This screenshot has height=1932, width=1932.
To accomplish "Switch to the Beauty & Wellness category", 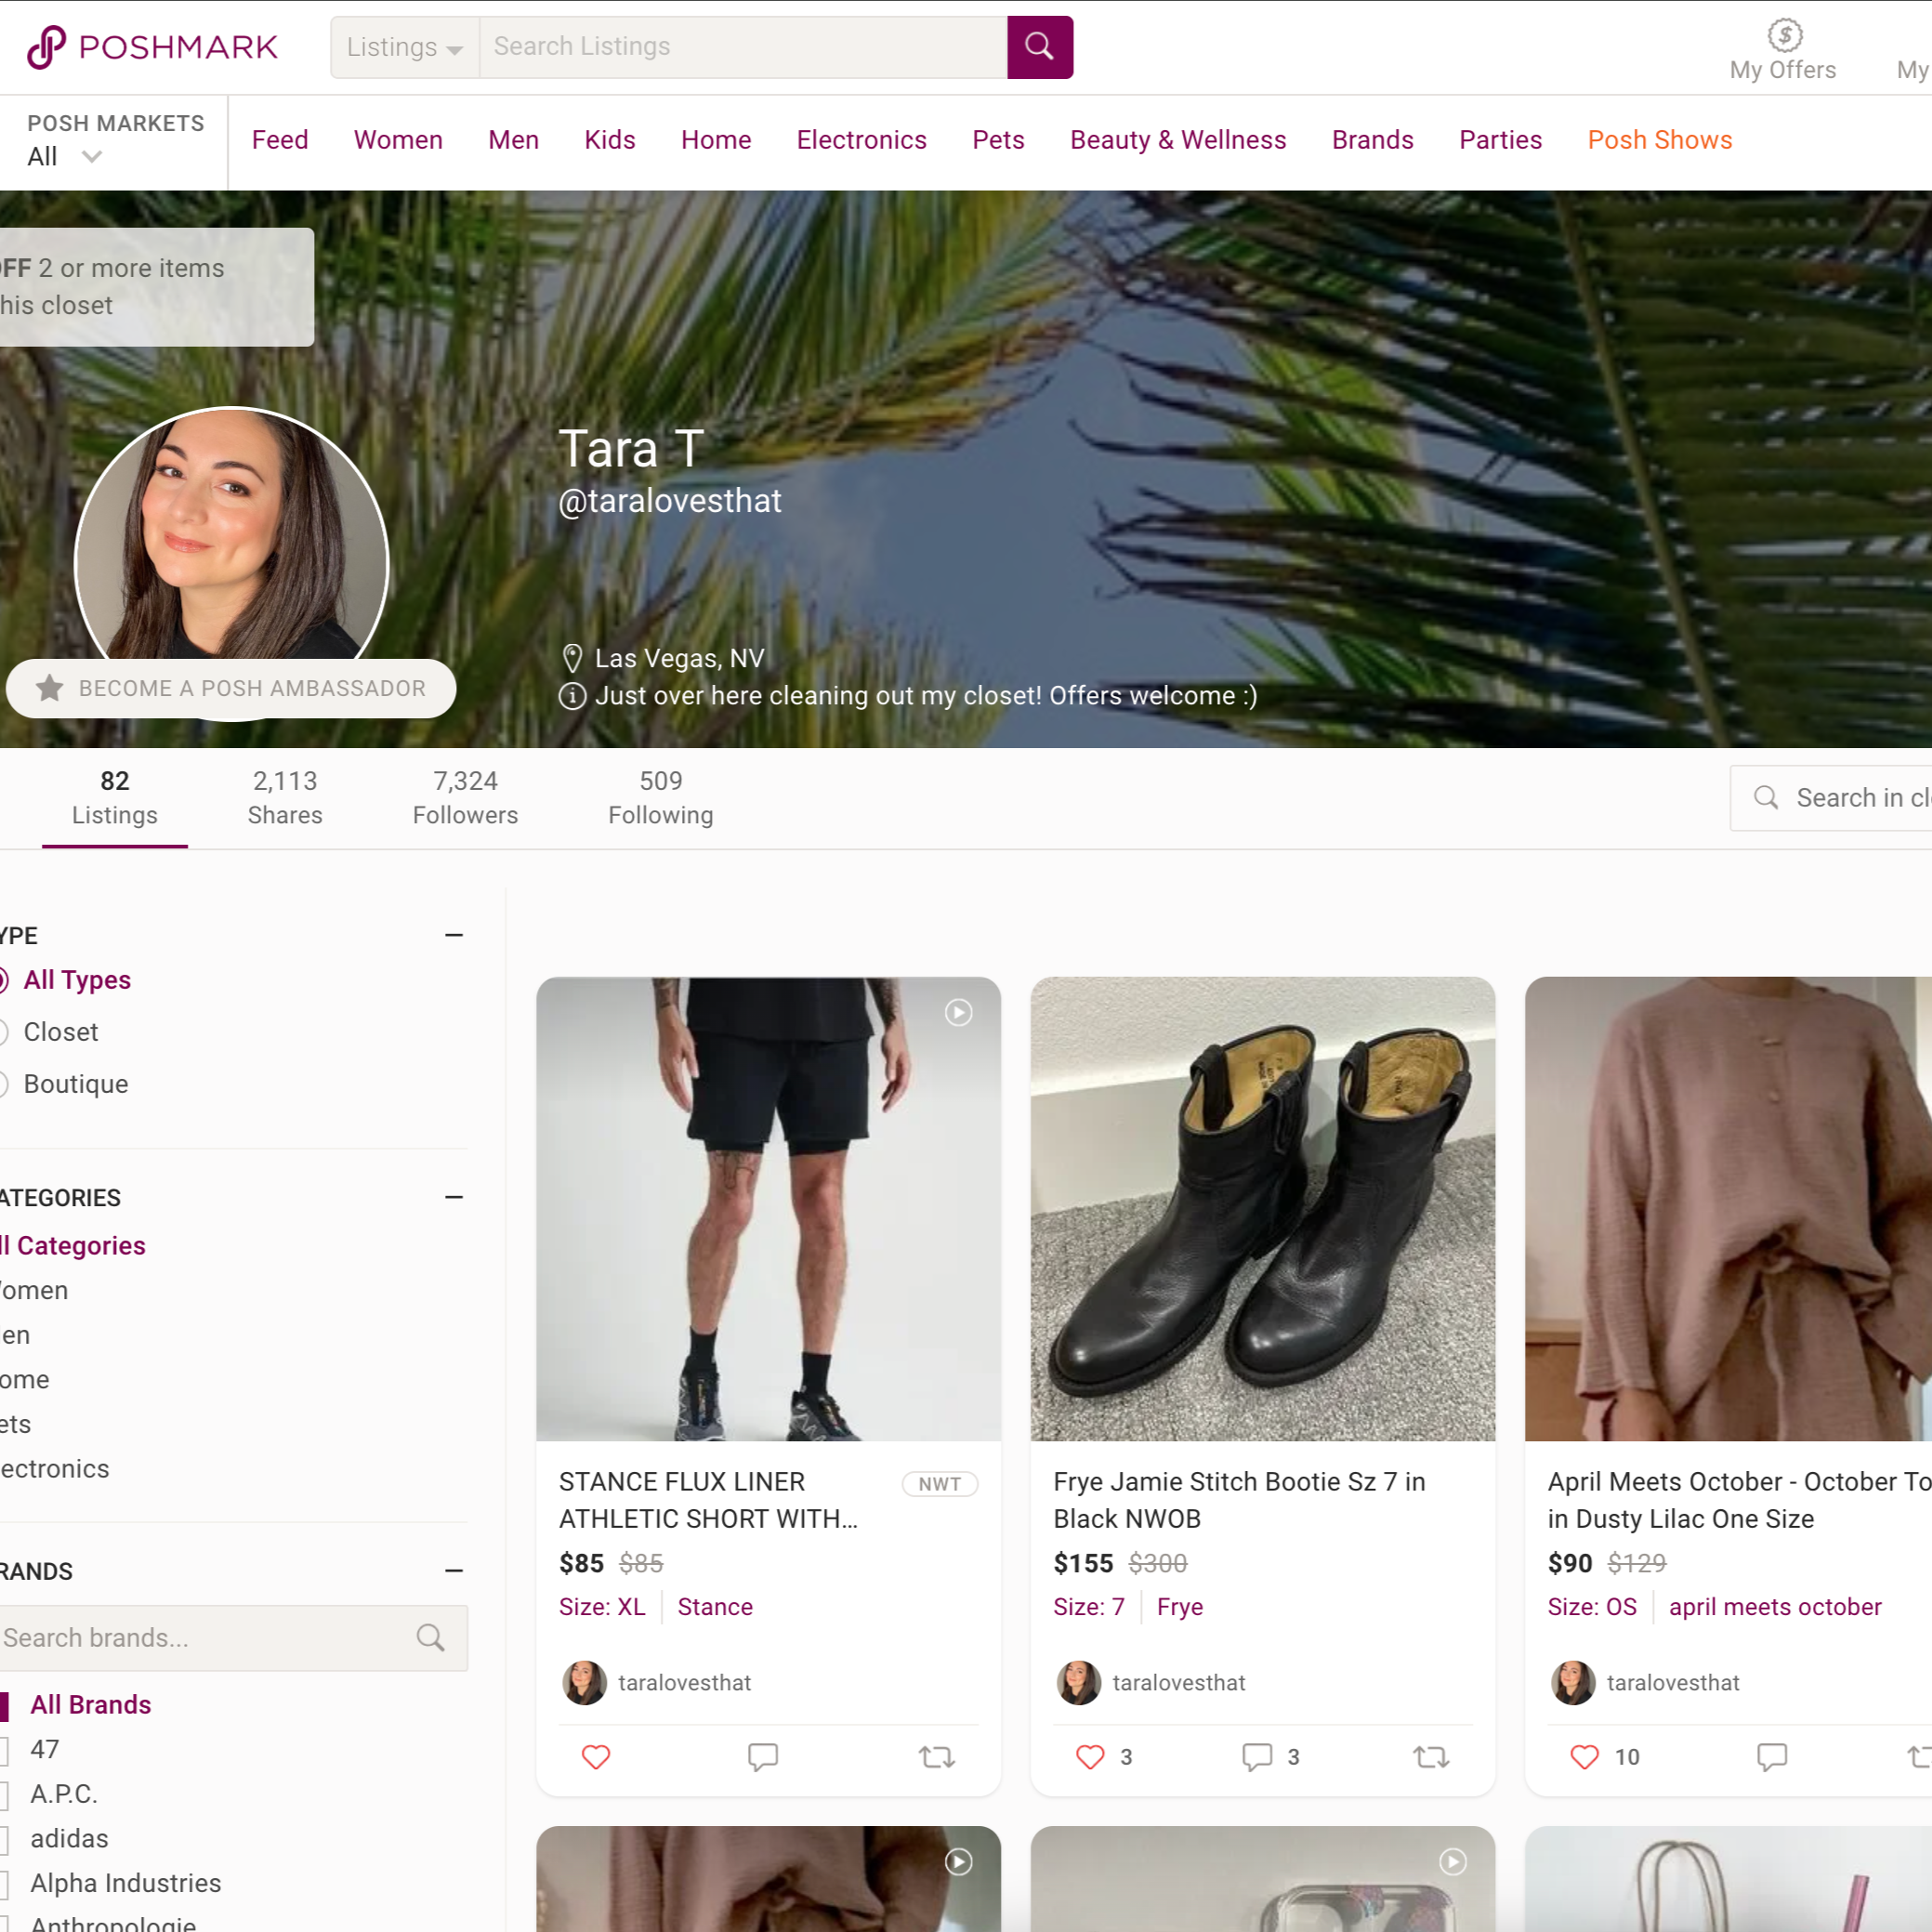I will 1178,140.
